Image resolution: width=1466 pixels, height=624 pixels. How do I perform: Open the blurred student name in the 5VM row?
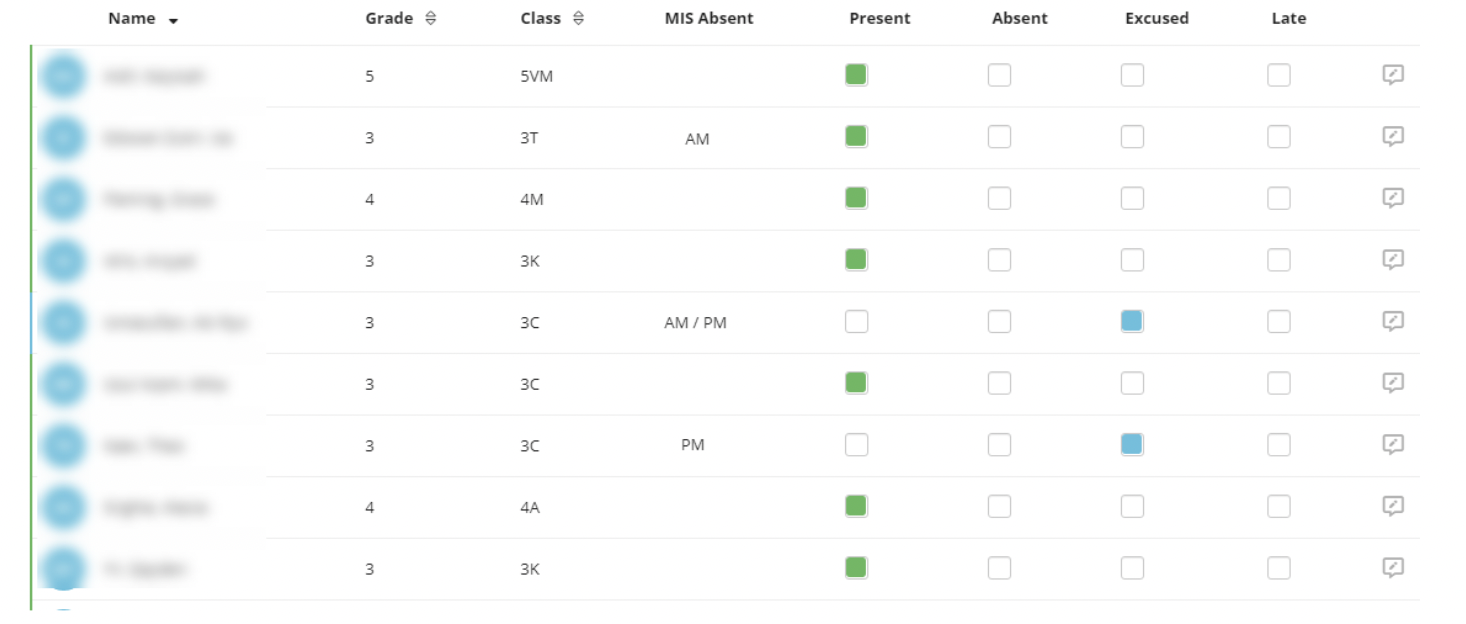[x=154, y=76]
